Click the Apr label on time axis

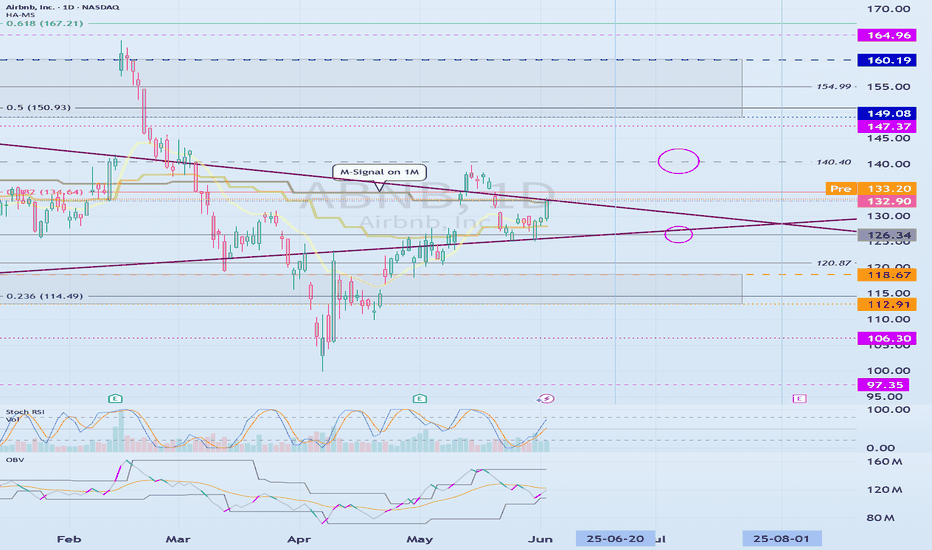point(298,539)
